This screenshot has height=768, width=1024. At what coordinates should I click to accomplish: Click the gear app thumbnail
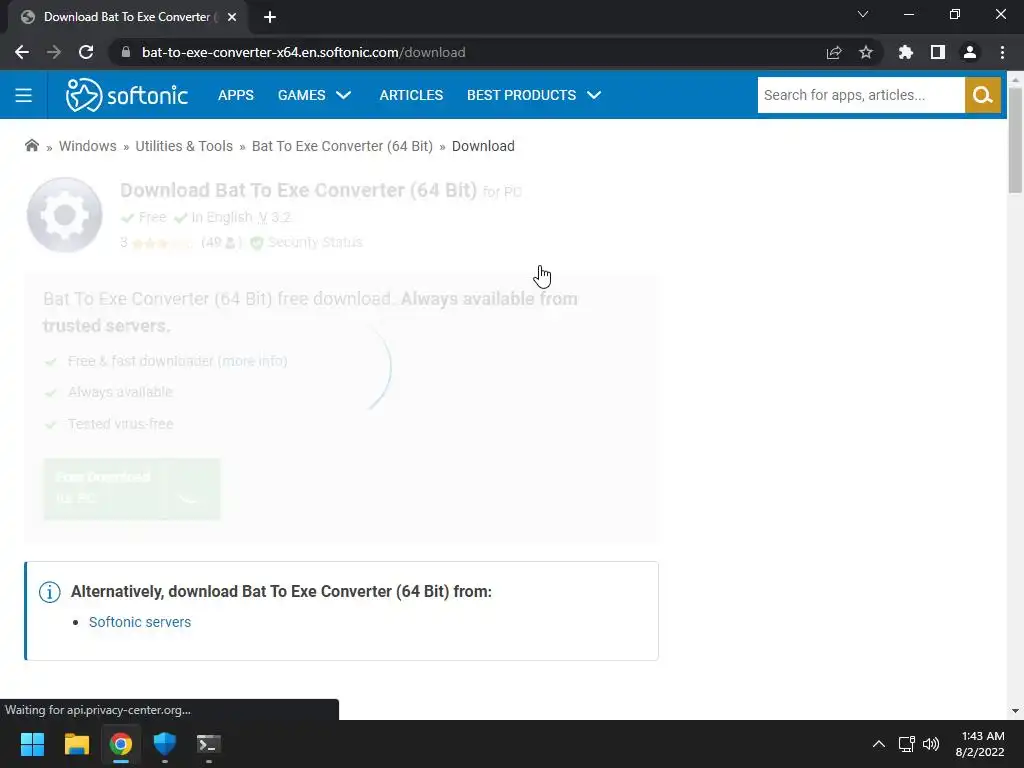coord(64,215)
